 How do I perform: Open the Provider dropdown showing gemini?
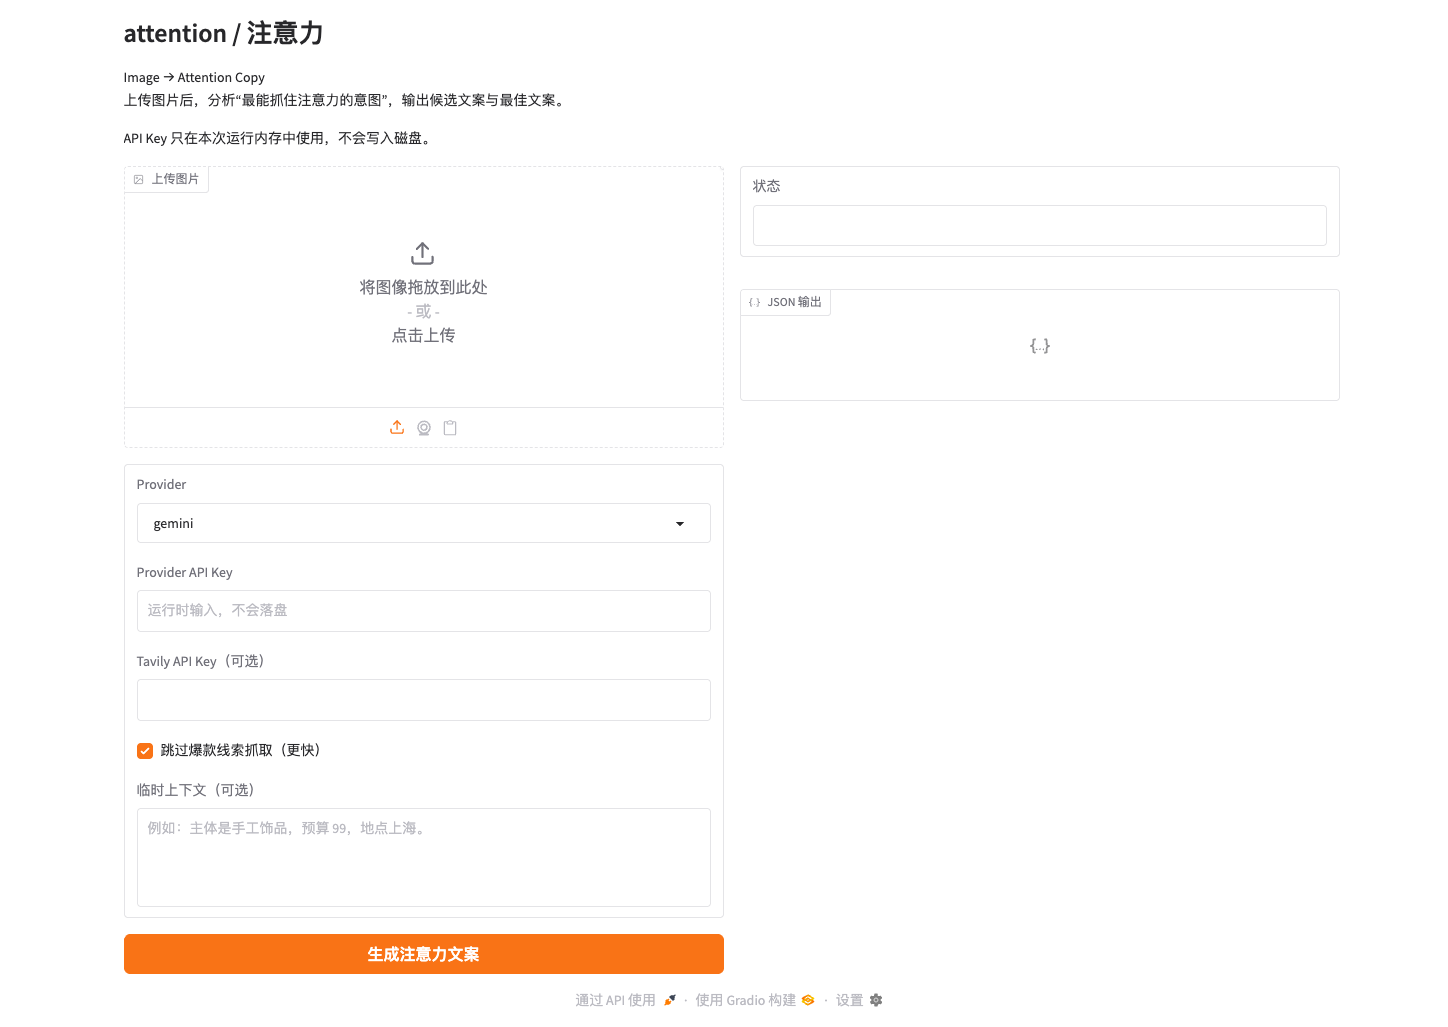point(423,523)
